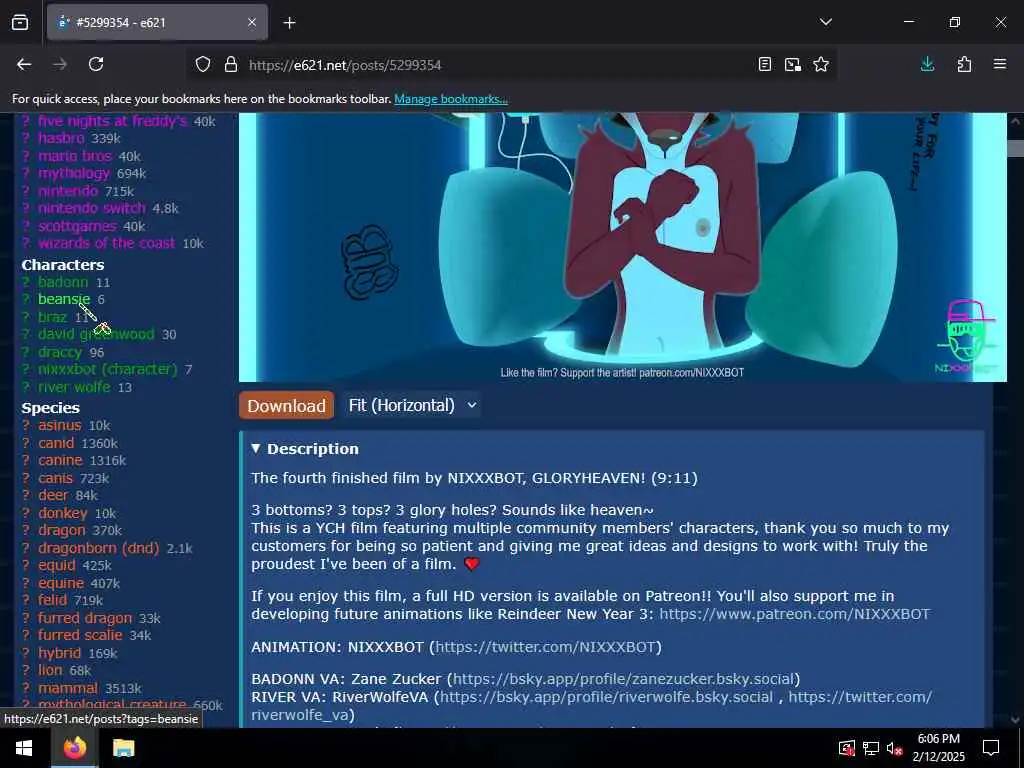This screenshot has height=768, width=1024.
Task: Open the mario bros tag
Action: coord(74,156)
